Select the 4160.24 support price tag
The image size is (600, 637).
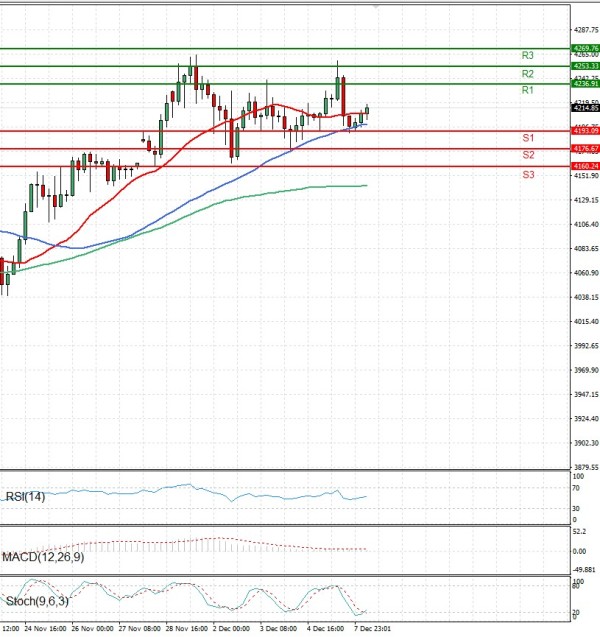pos(585,166)
